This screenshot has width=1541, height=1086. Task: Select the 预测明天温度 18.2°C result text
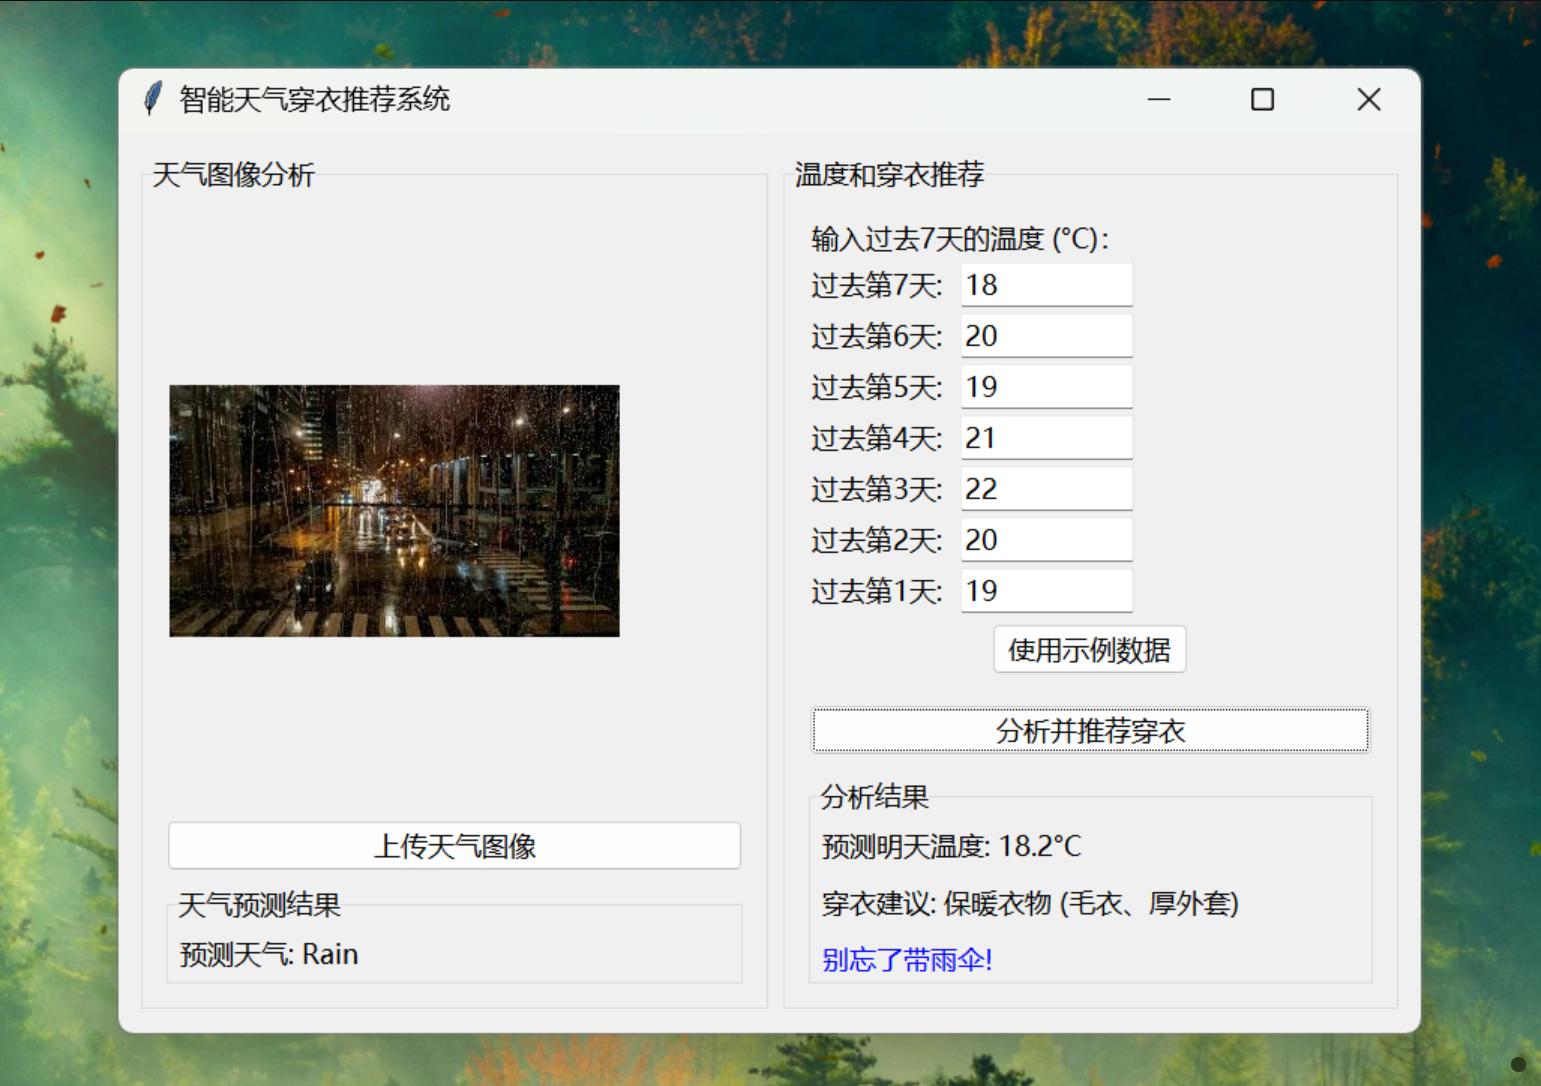click(951, 847)
